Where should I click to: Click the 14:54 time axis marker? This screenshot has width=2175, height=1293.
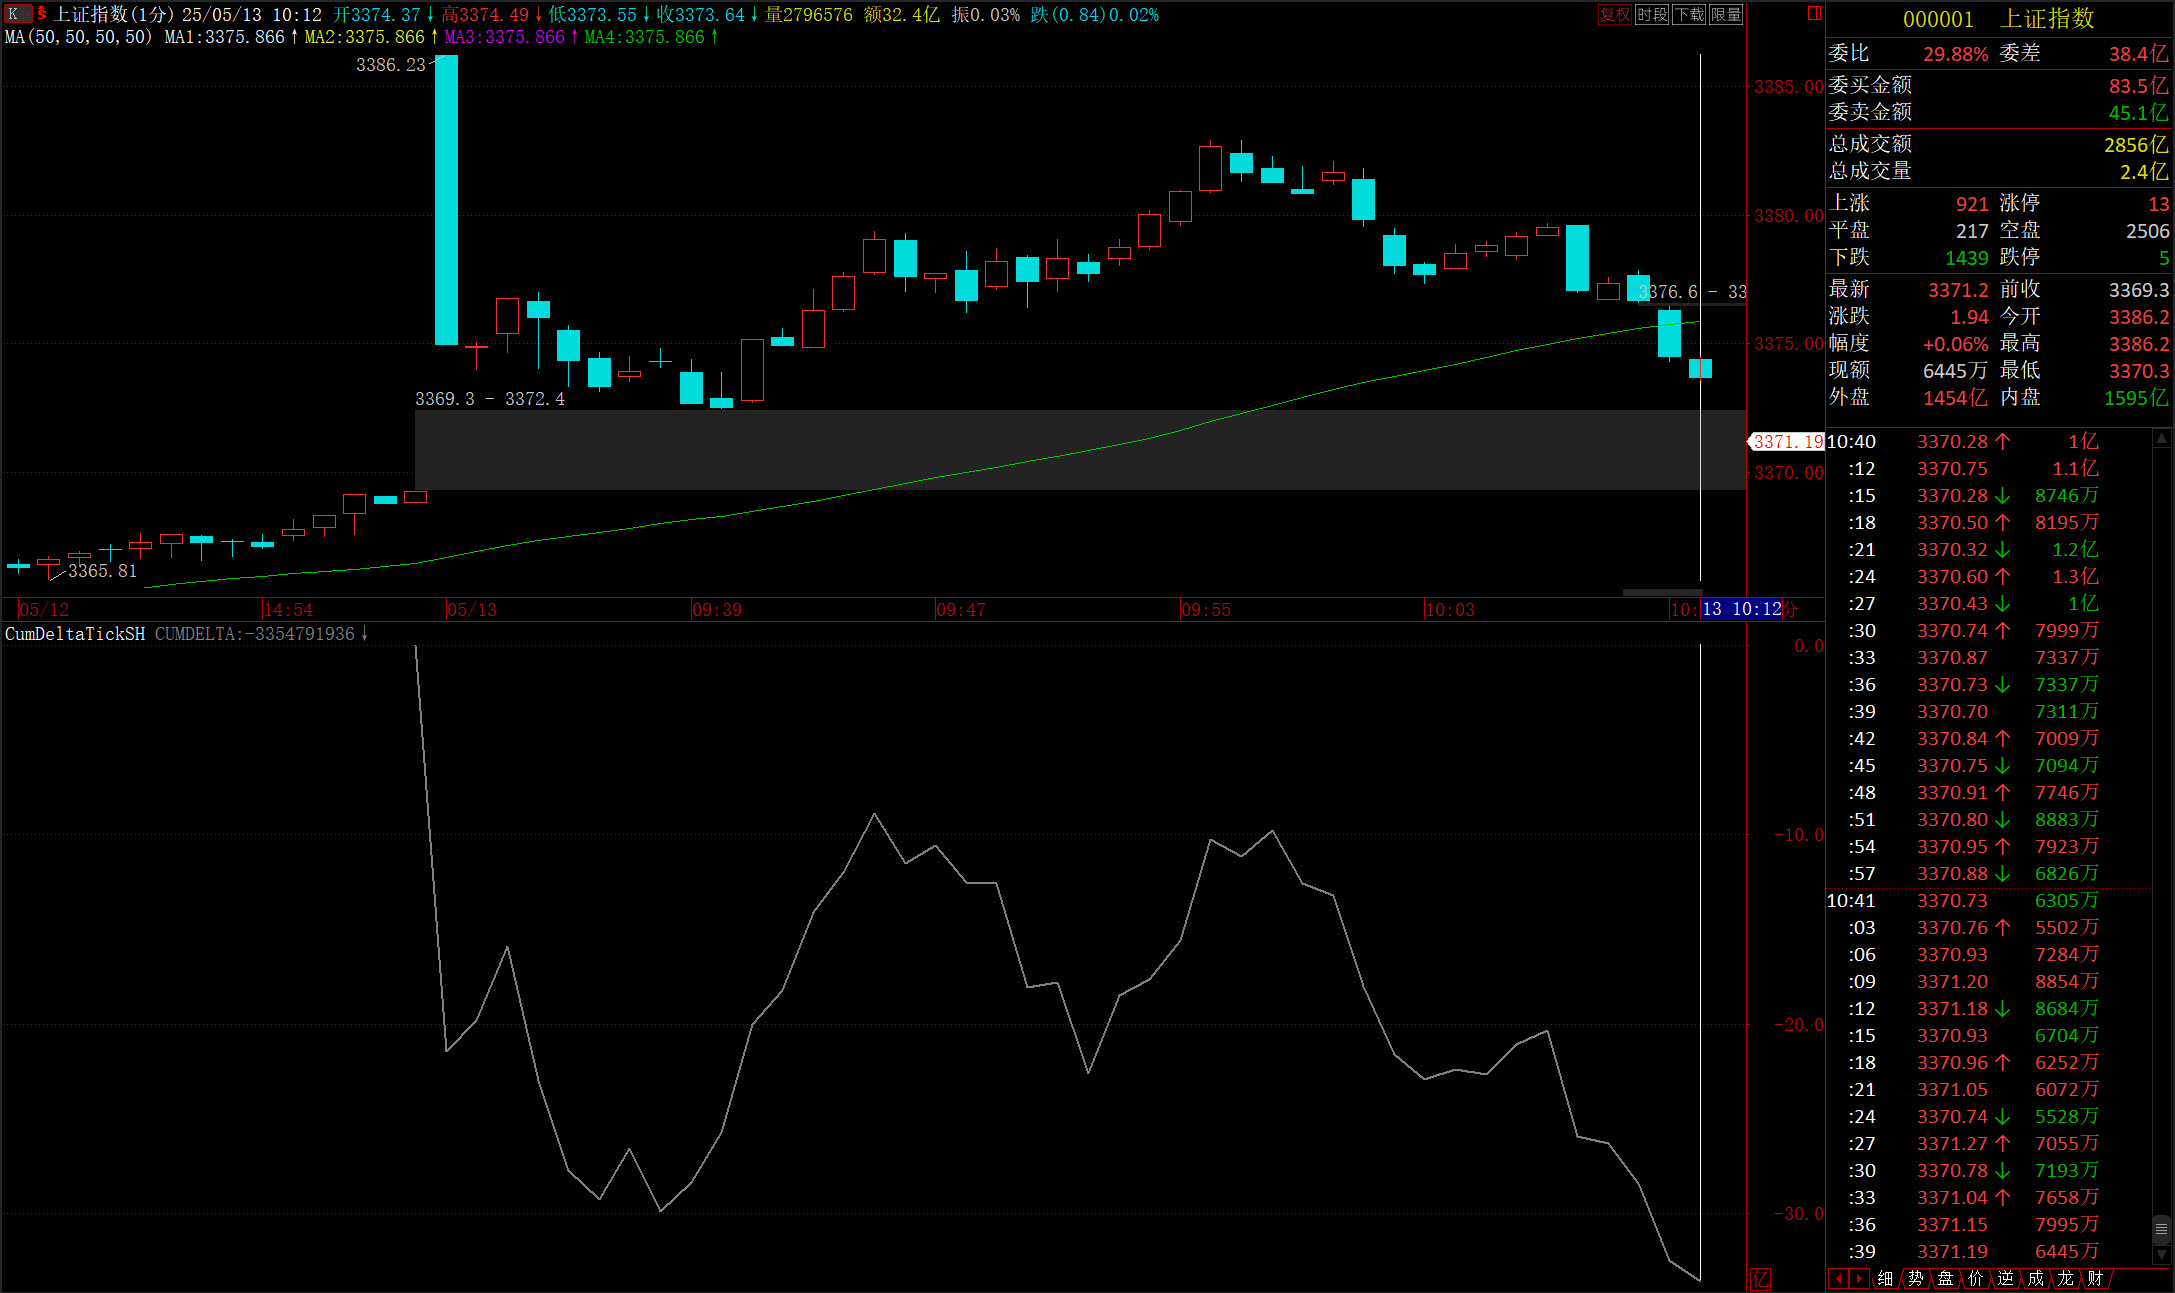point(288,610)
